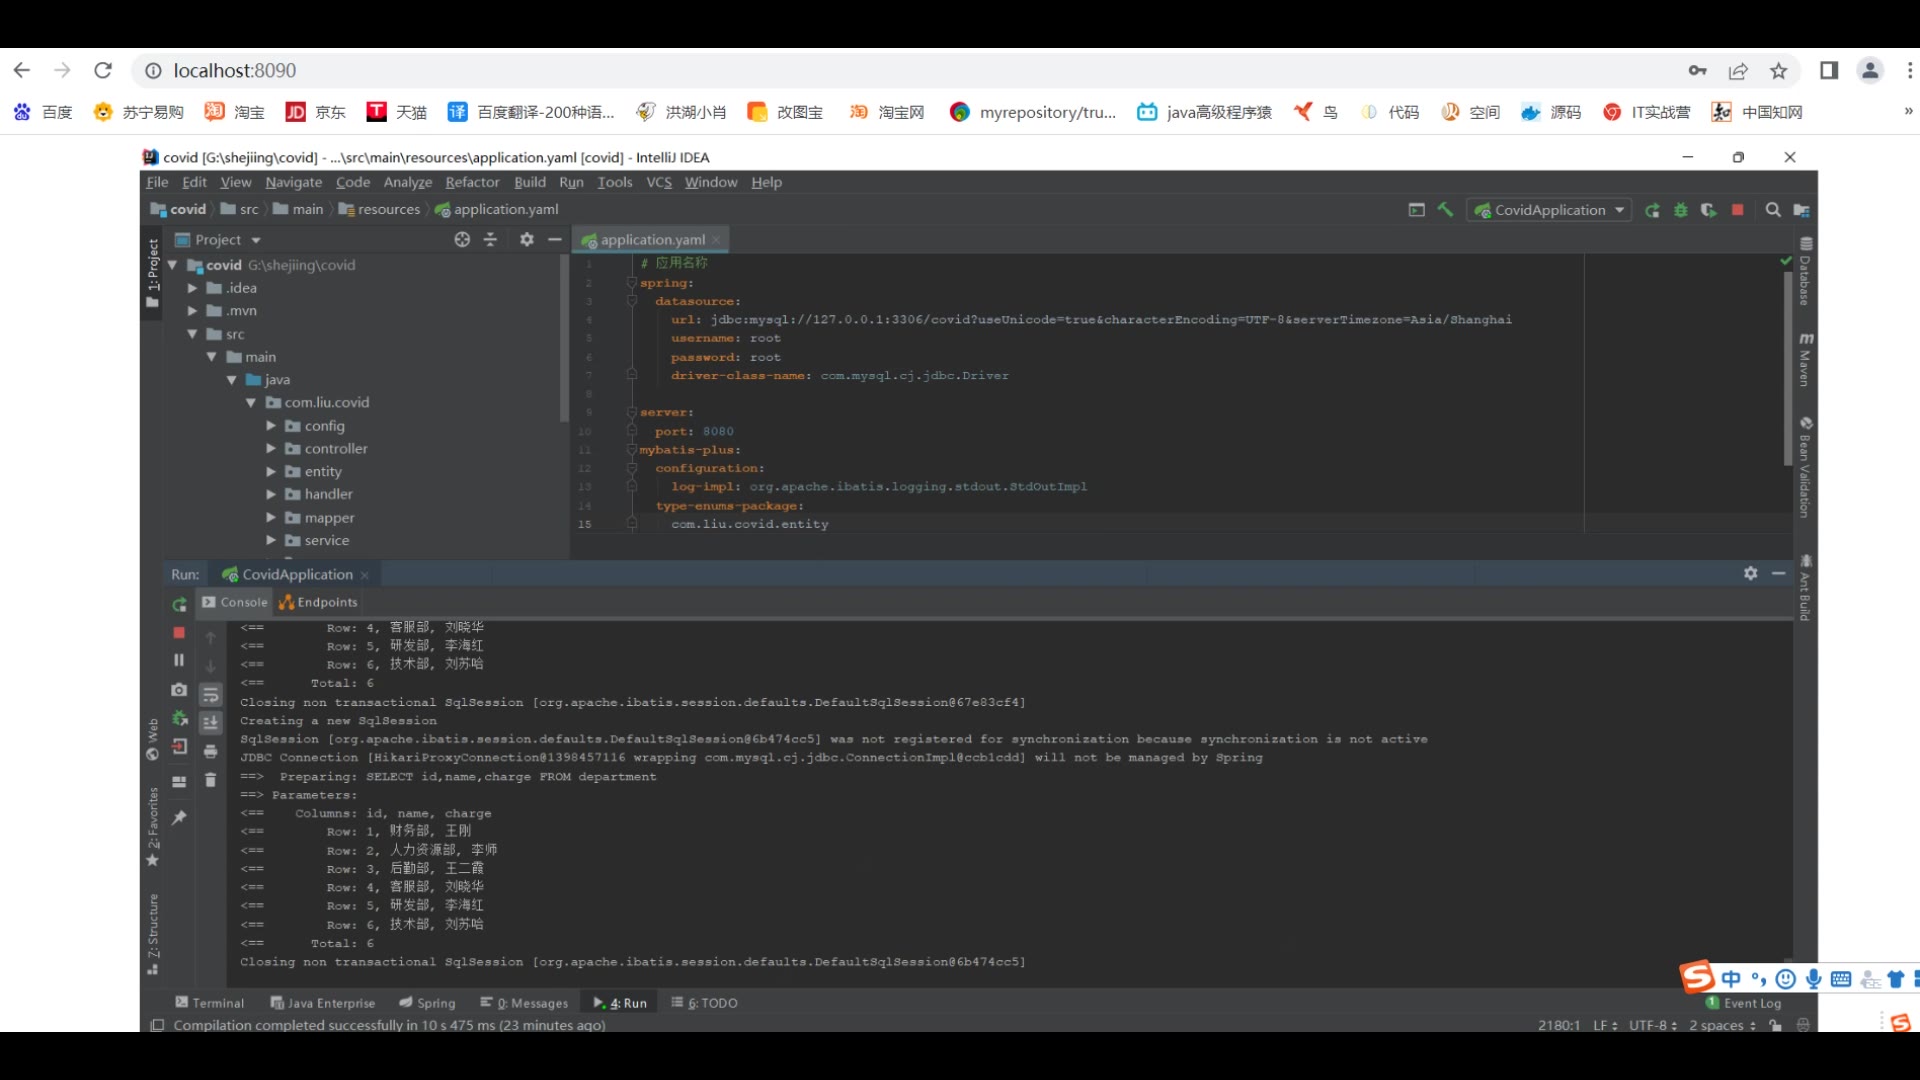Clear console with the trash icon
Screen dimensions: 1920x1080
(210, 780)
